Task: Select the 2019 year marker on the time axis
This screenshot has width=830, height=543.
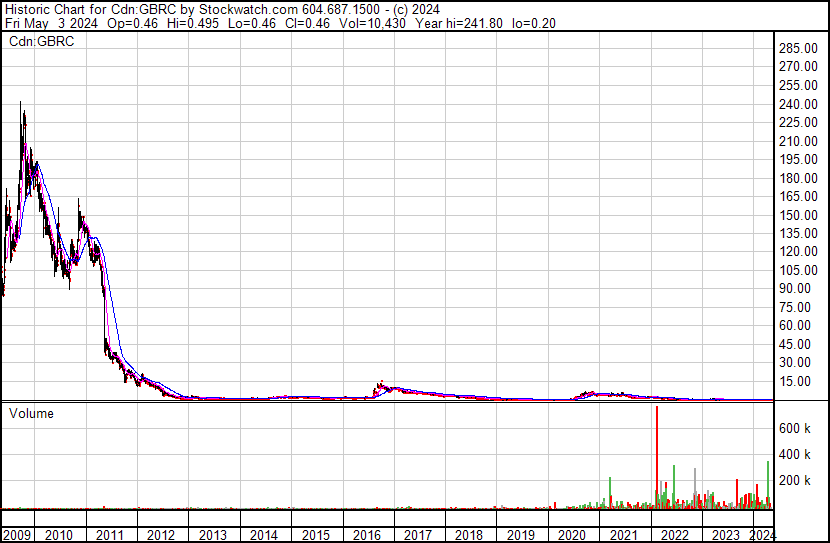Action: (x=519, y=535)
